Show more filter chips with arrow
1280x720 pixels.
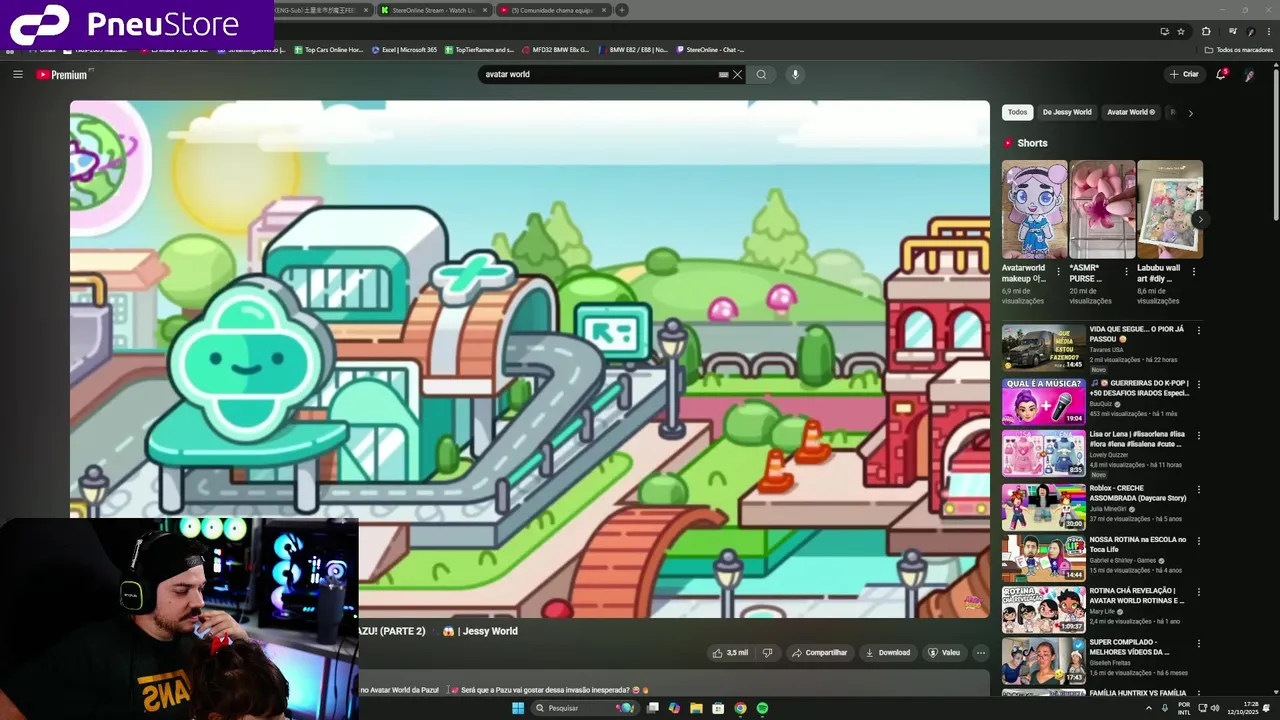[x=1190, y=113]
